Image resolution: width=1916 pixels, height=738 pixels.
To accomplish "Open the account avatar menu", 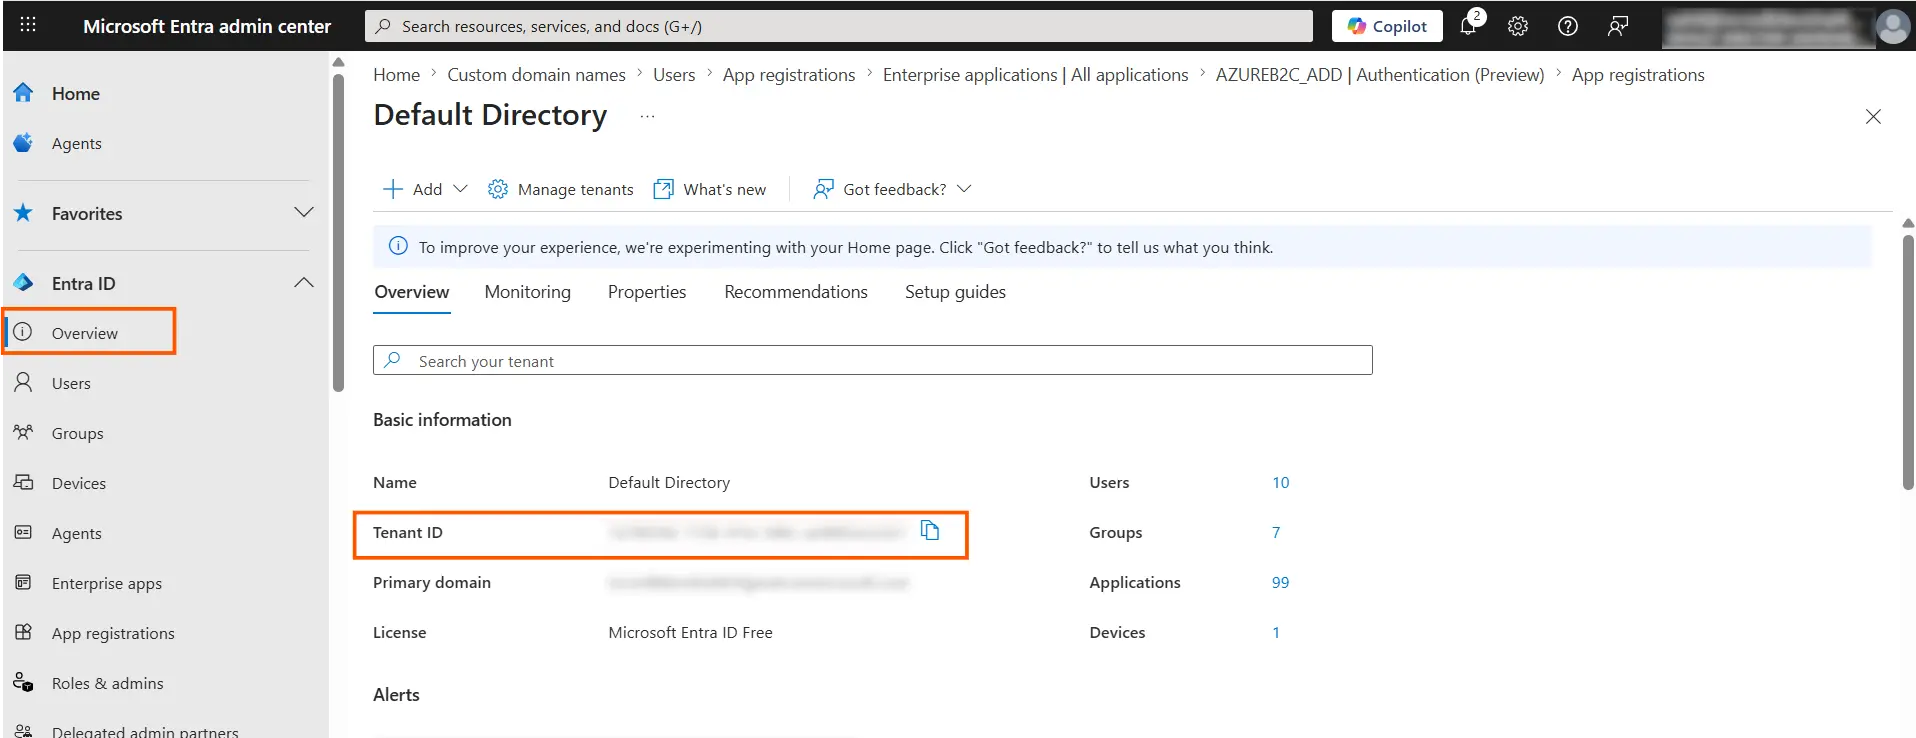I will (x=1892, y=26).
